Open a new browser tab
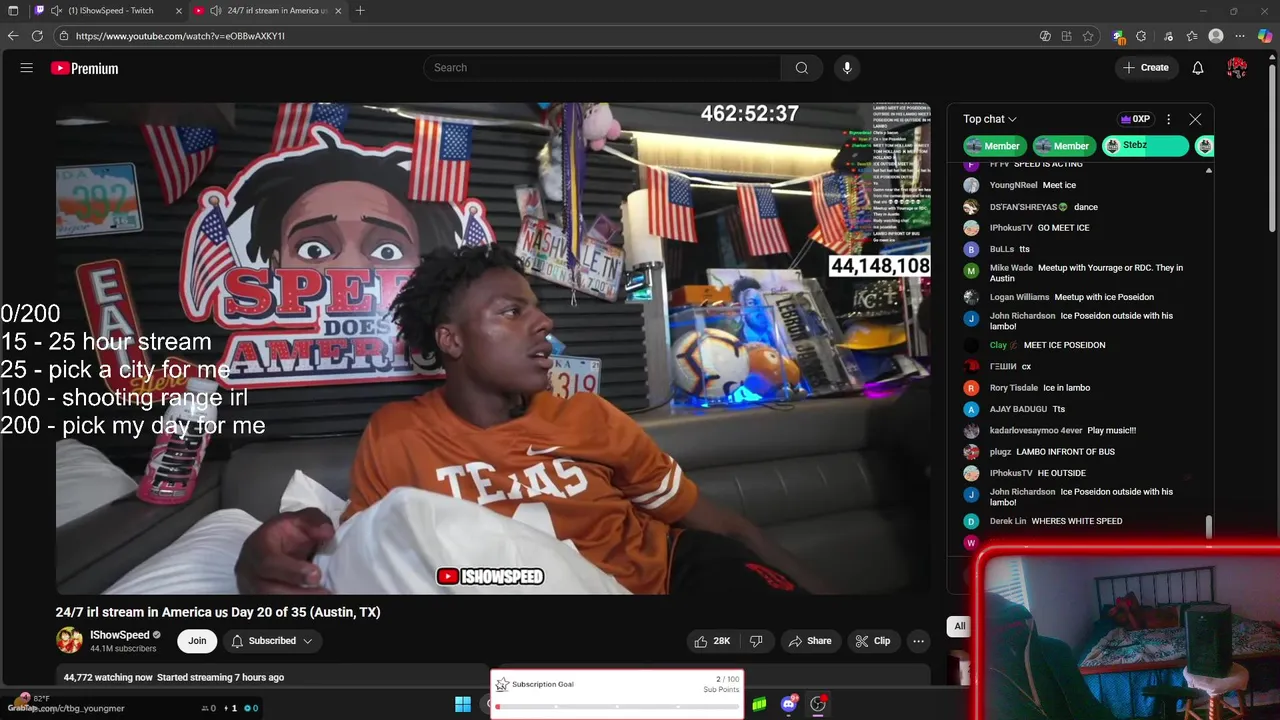1280x720 pixels. [x=360, y=11]
